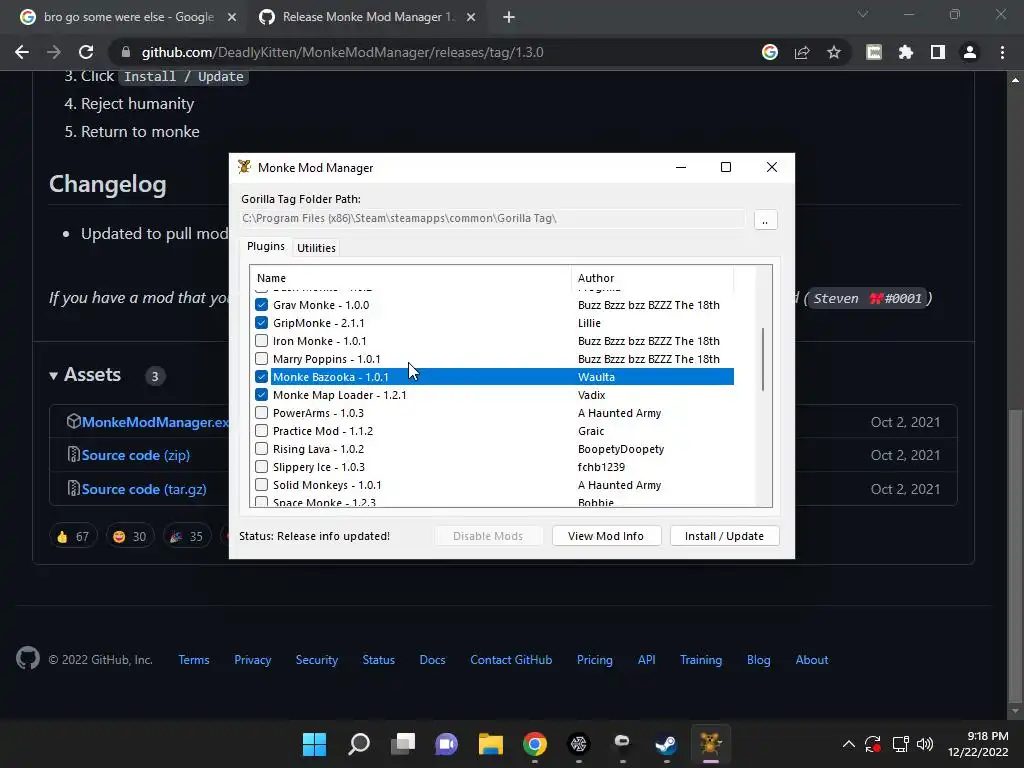Close the Google search tab
Image resolution: width=1024 pixels, height=768 pixels.
point(232,18)
